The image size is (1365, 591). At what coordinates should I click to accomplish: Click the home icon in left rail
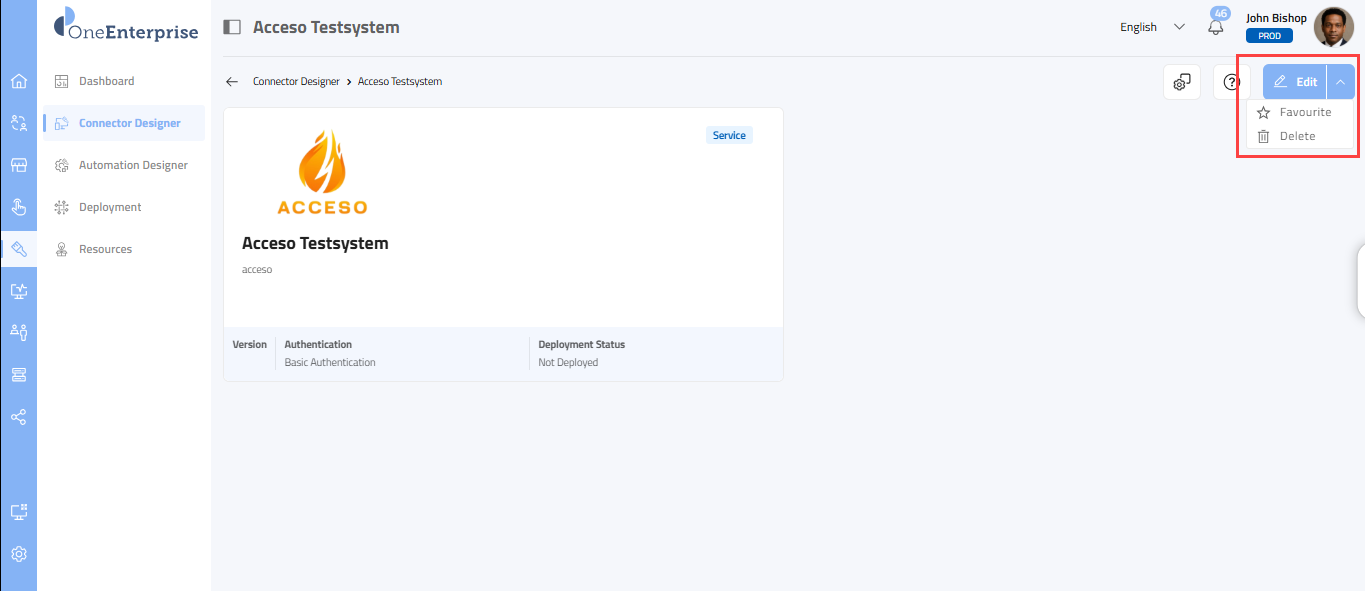(18, 81)
